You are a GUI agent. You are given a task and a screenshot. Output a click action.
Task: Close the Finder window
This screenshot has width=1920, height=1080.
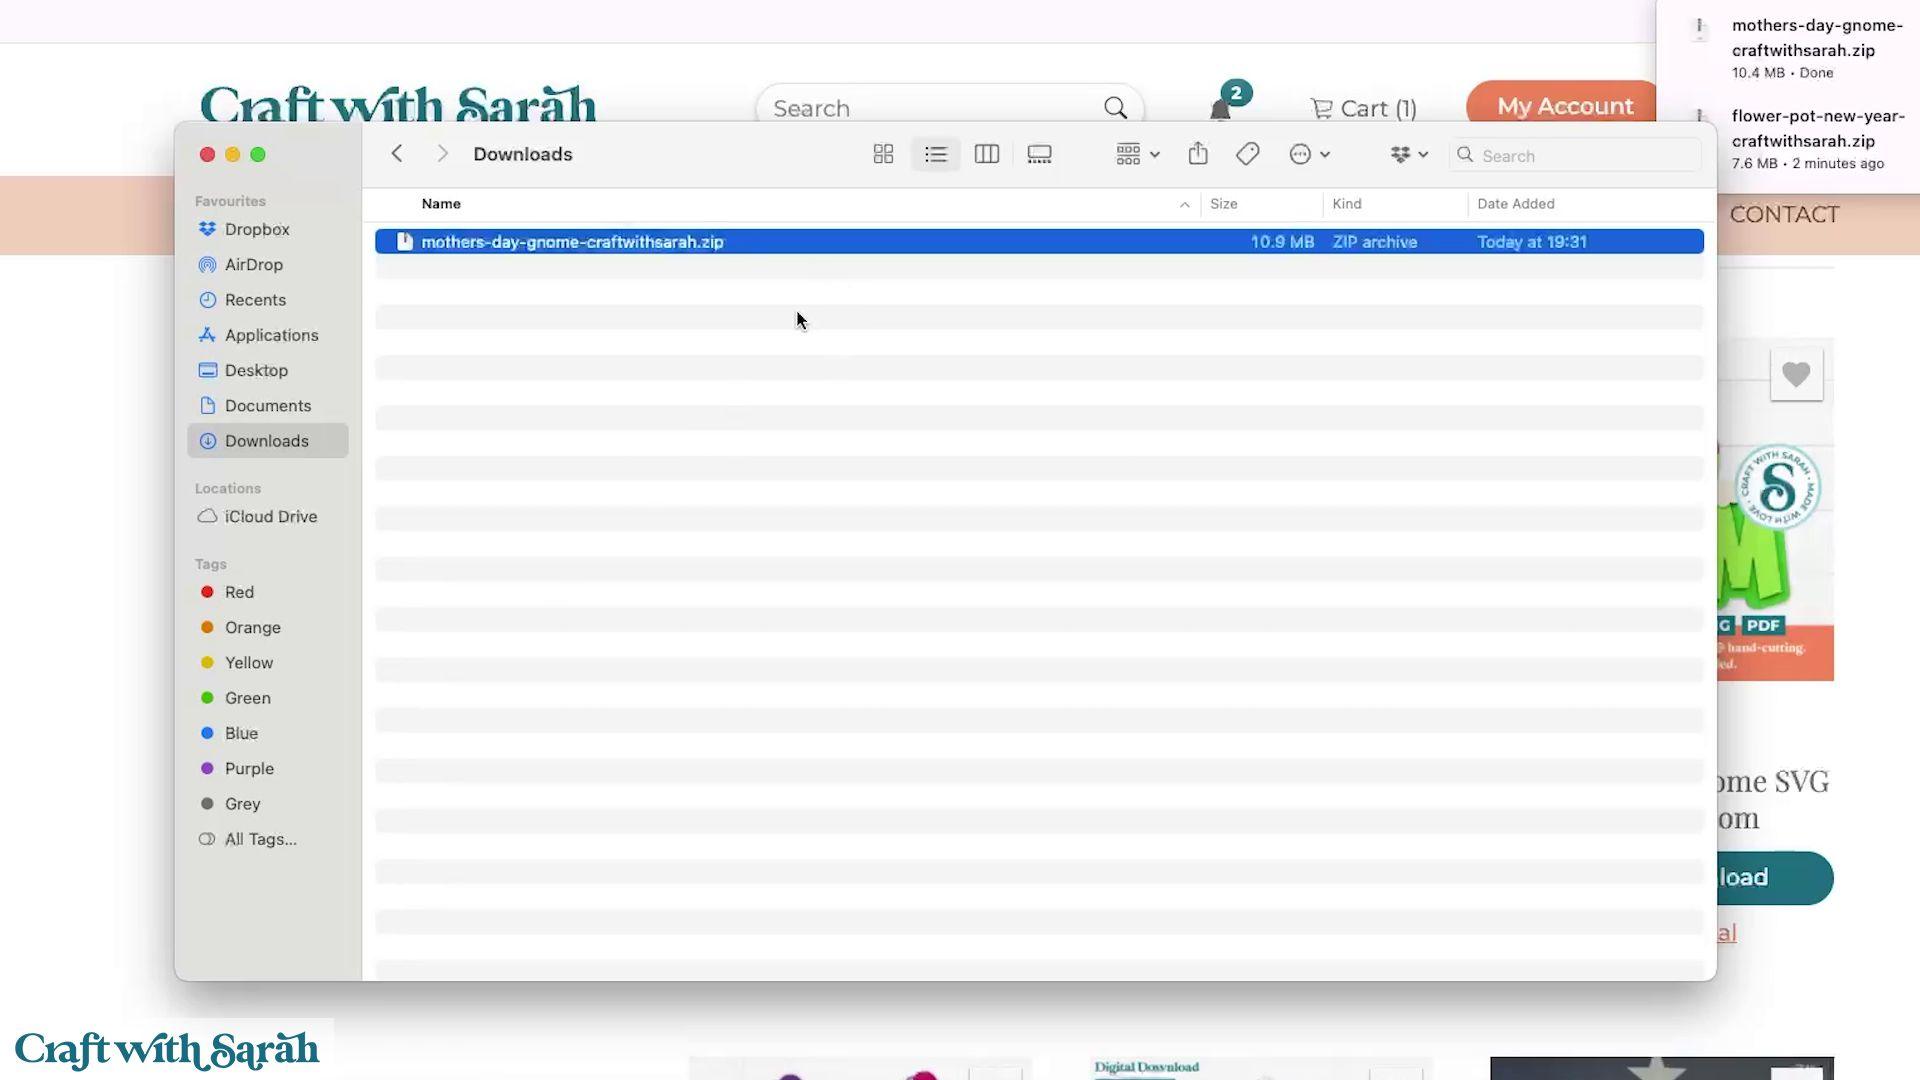click(207, 154)
